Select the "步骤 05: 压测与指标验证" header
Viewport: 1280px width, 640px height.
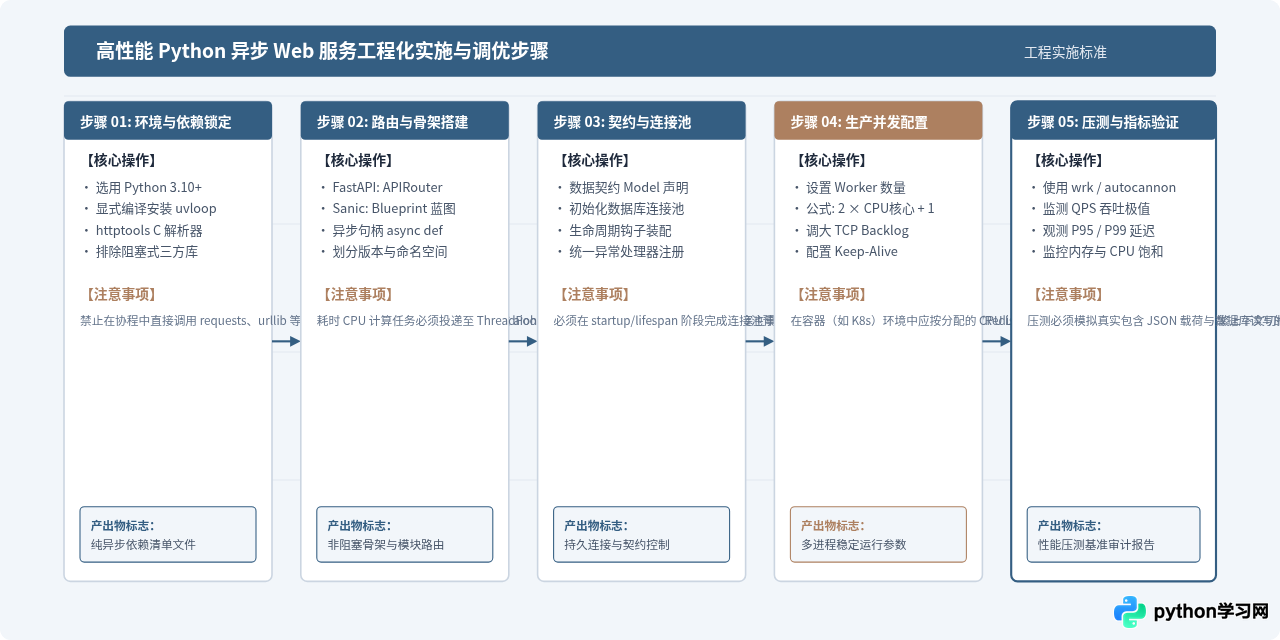point(1114,120)
